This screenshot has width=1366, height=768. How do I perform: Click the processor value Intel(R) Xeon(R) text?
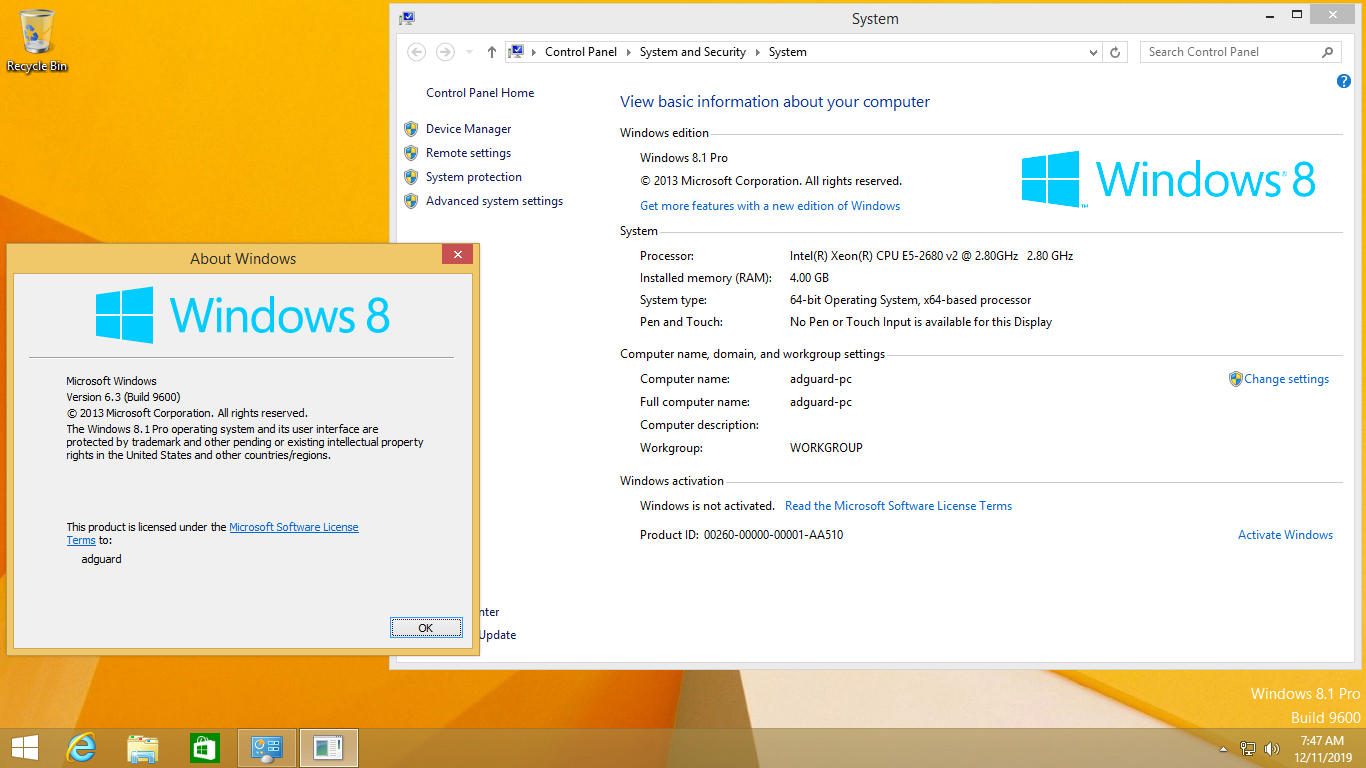931,256
